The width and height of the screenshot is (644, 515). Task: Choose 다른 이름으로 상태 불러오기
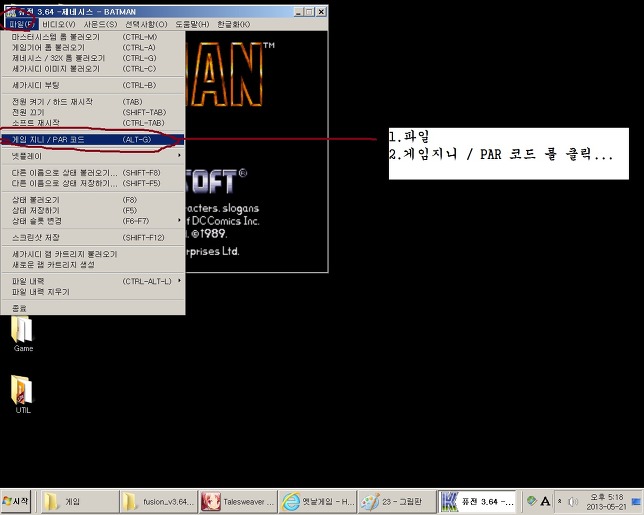[x=92, y=172]
